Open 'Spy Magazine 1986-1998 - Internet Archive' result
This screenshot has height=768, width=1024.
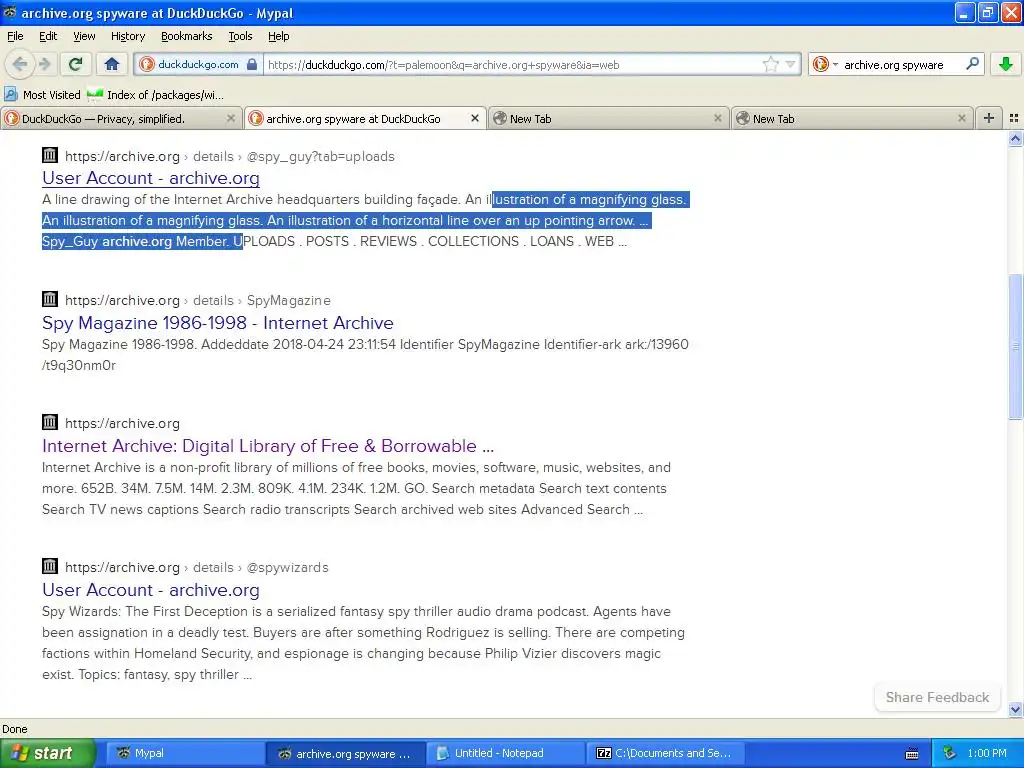pyautogui.click(x=217, y=323)
